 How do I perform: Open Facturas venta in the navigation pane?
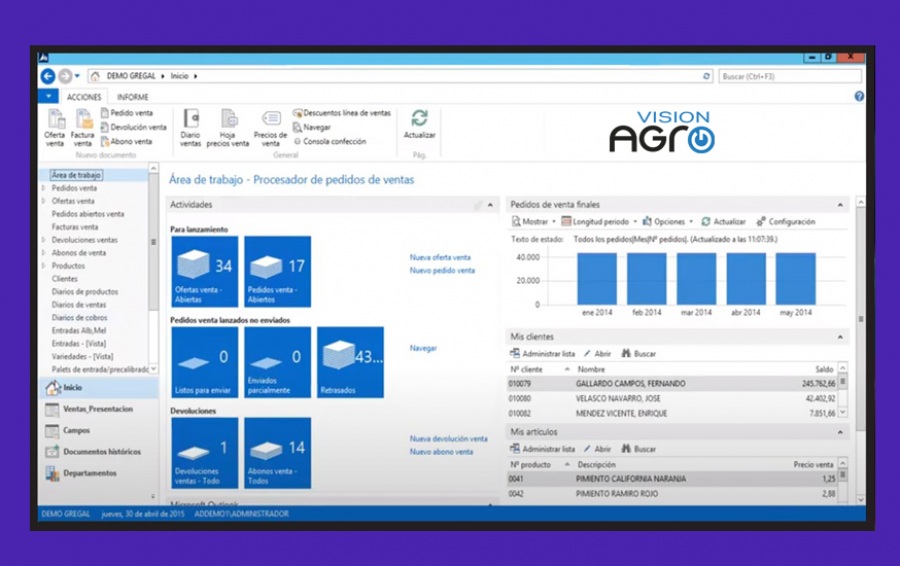click(x=75, y=227)
